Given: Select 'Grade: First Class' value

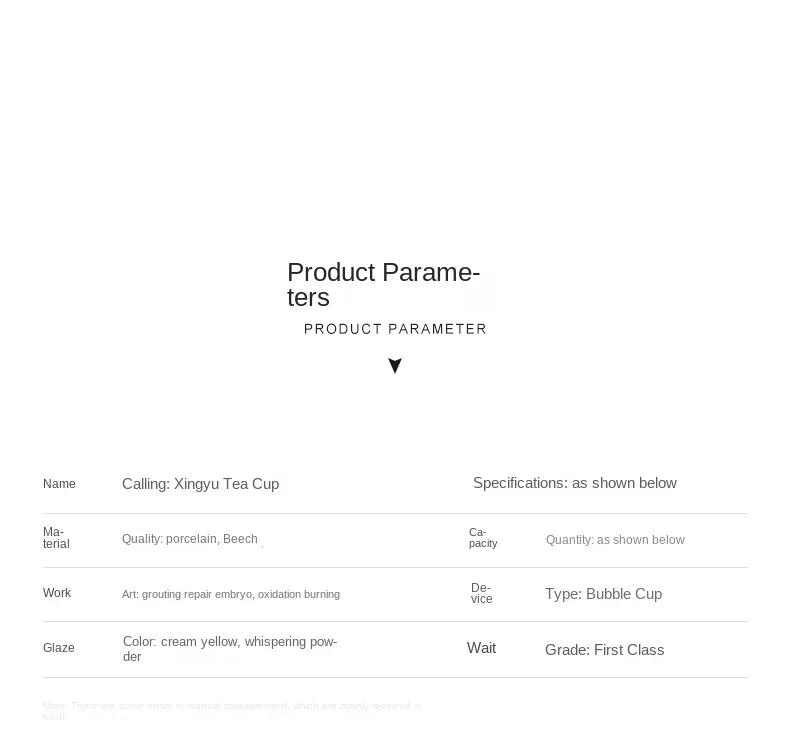Looking at the screenshot, I should click(605, 650).
